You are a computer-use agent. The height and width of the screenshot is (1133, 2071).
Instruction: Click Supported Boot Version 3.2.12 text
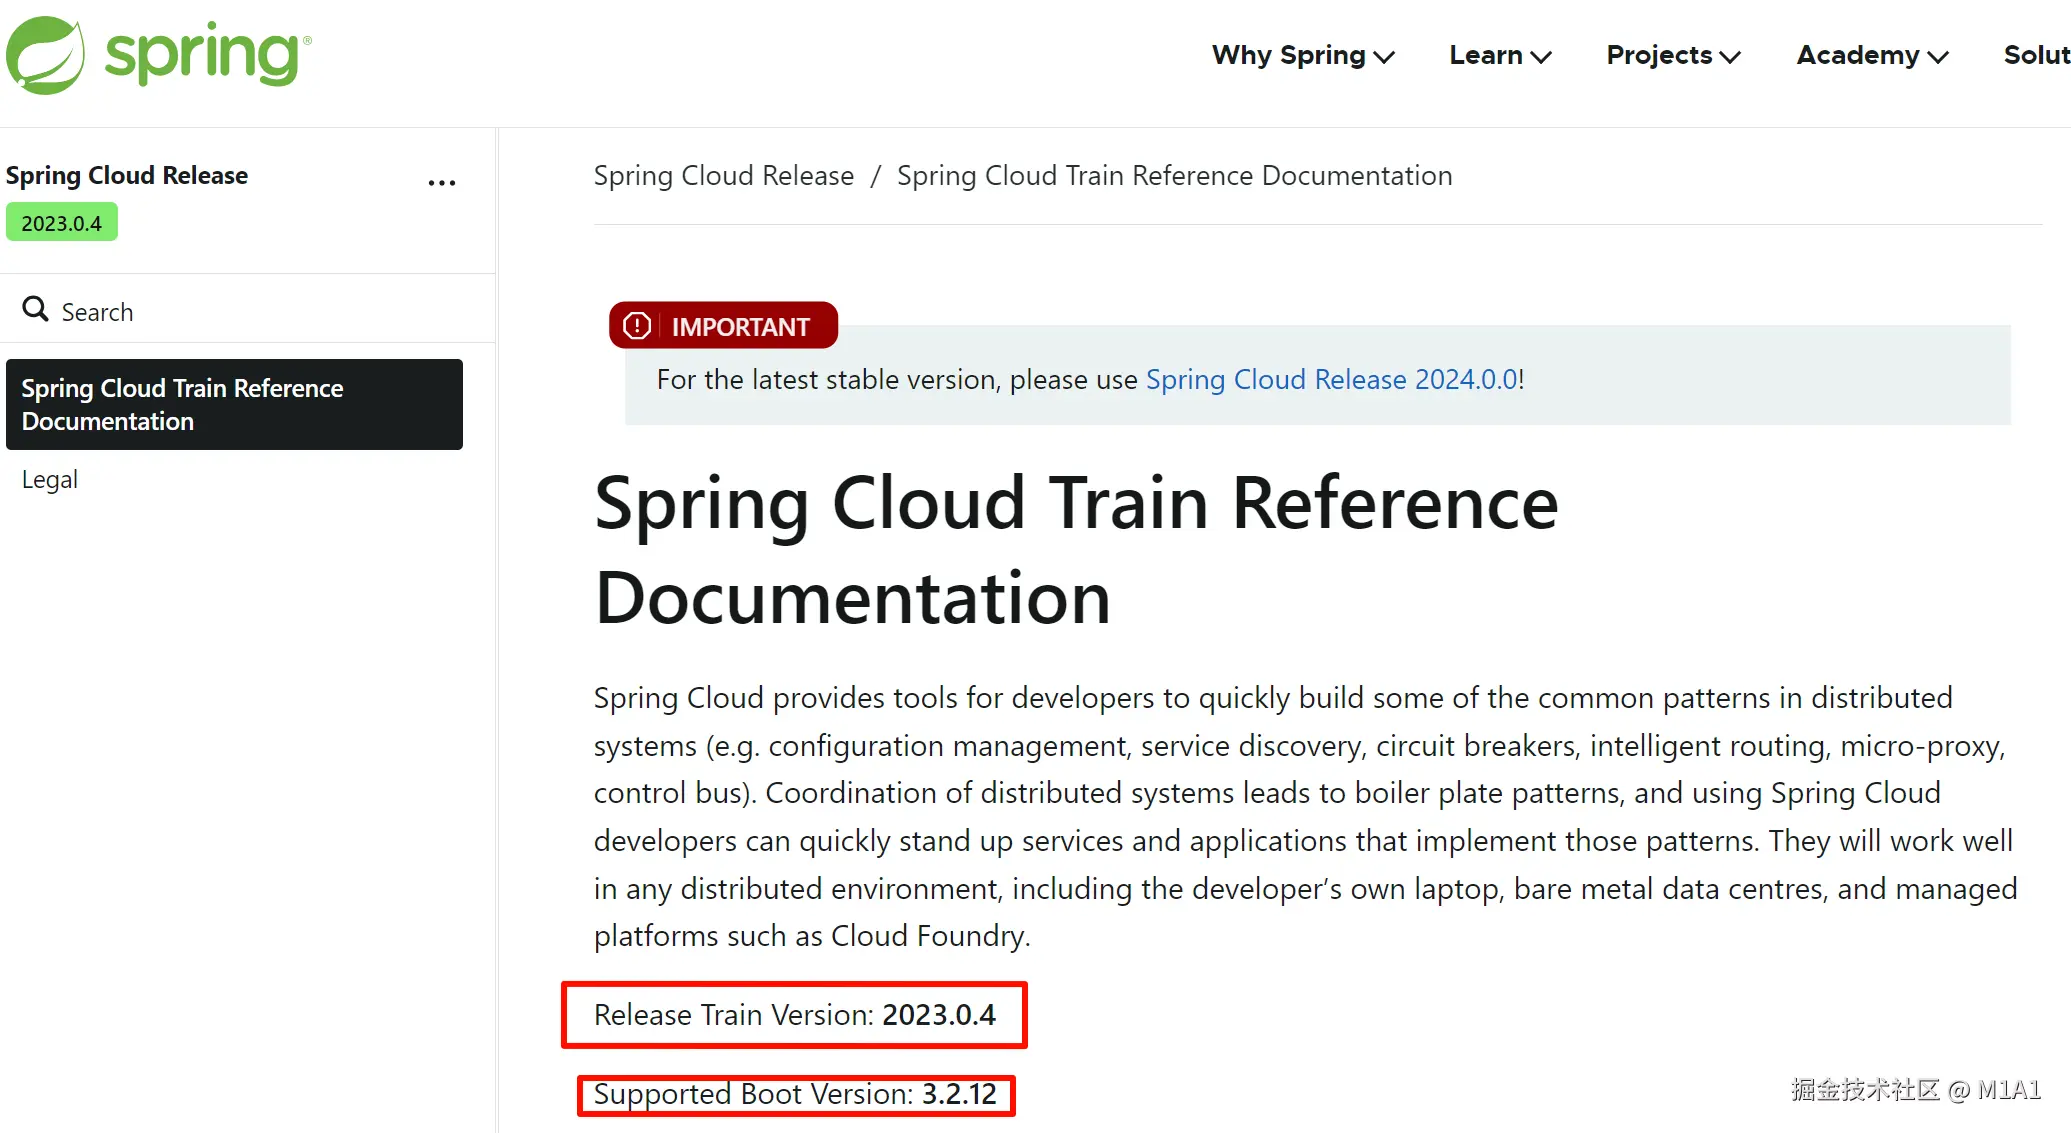pyautogui.click(x=795, y=1094)
